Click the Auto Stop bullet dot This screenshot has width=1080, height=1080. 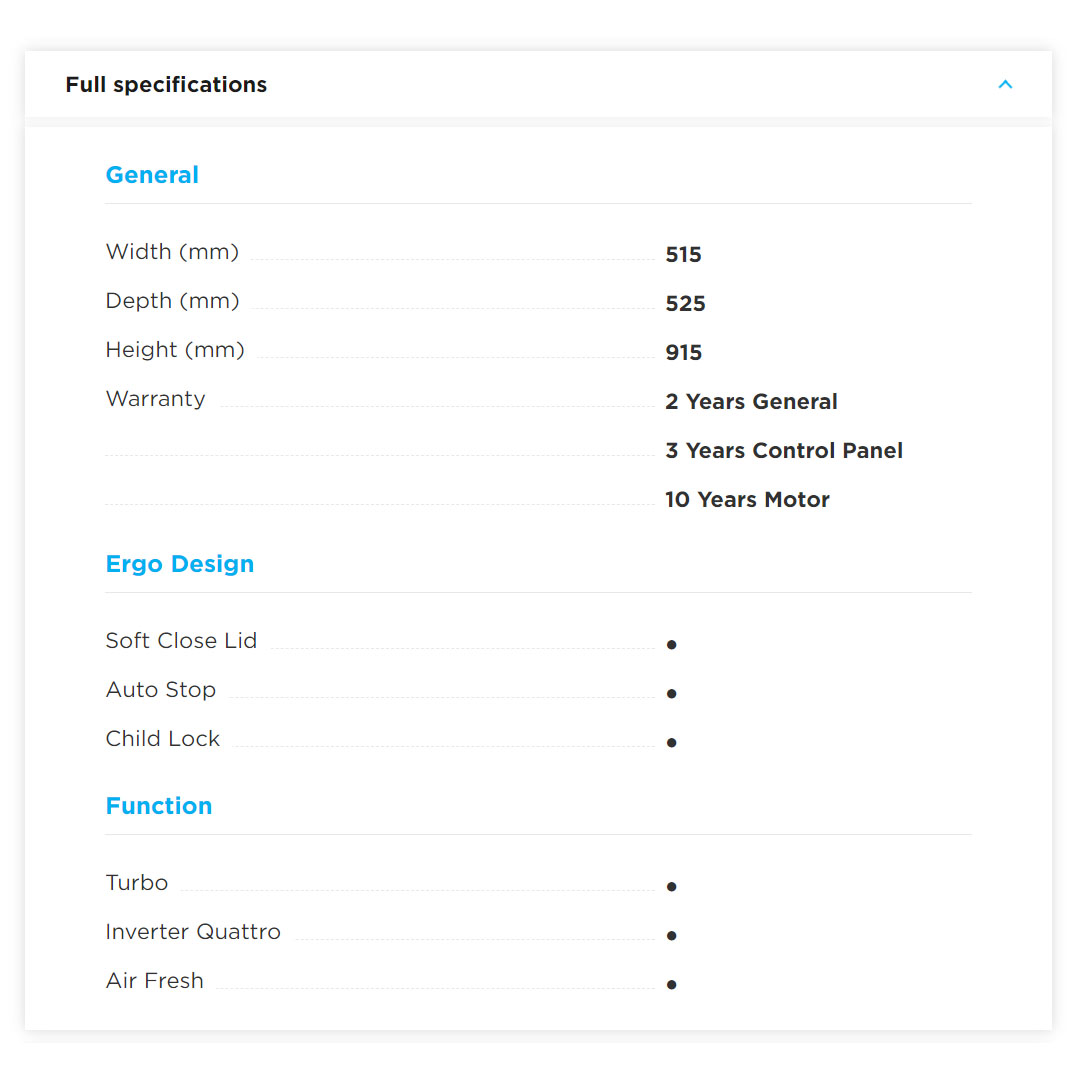click(672, 694)
